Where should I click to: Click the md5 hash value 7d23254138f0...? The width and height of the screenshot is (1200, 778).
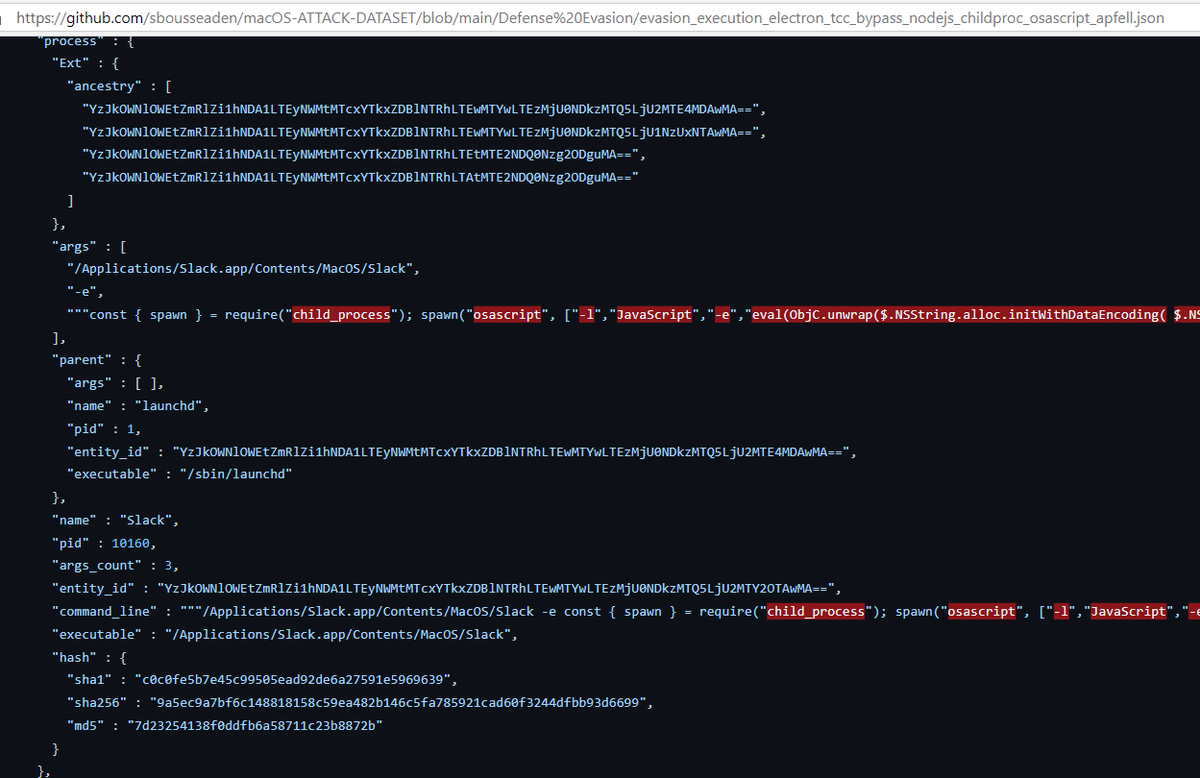coord(255,725)
